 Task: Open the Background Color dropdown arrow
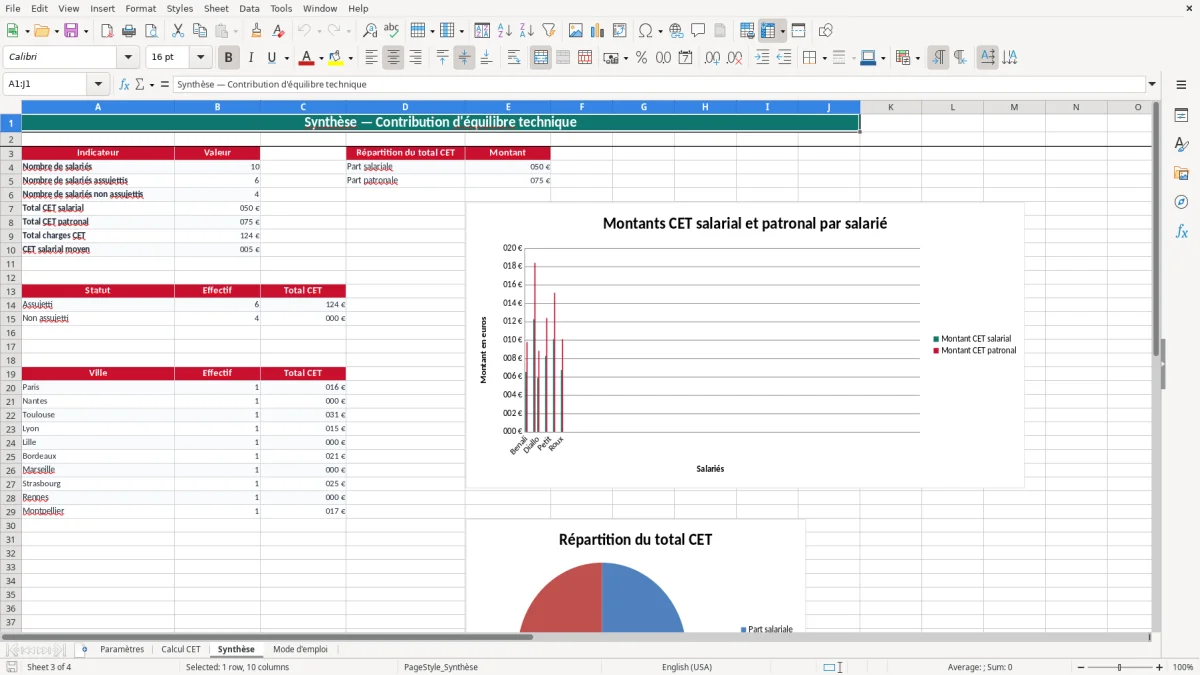pos(350,58)
